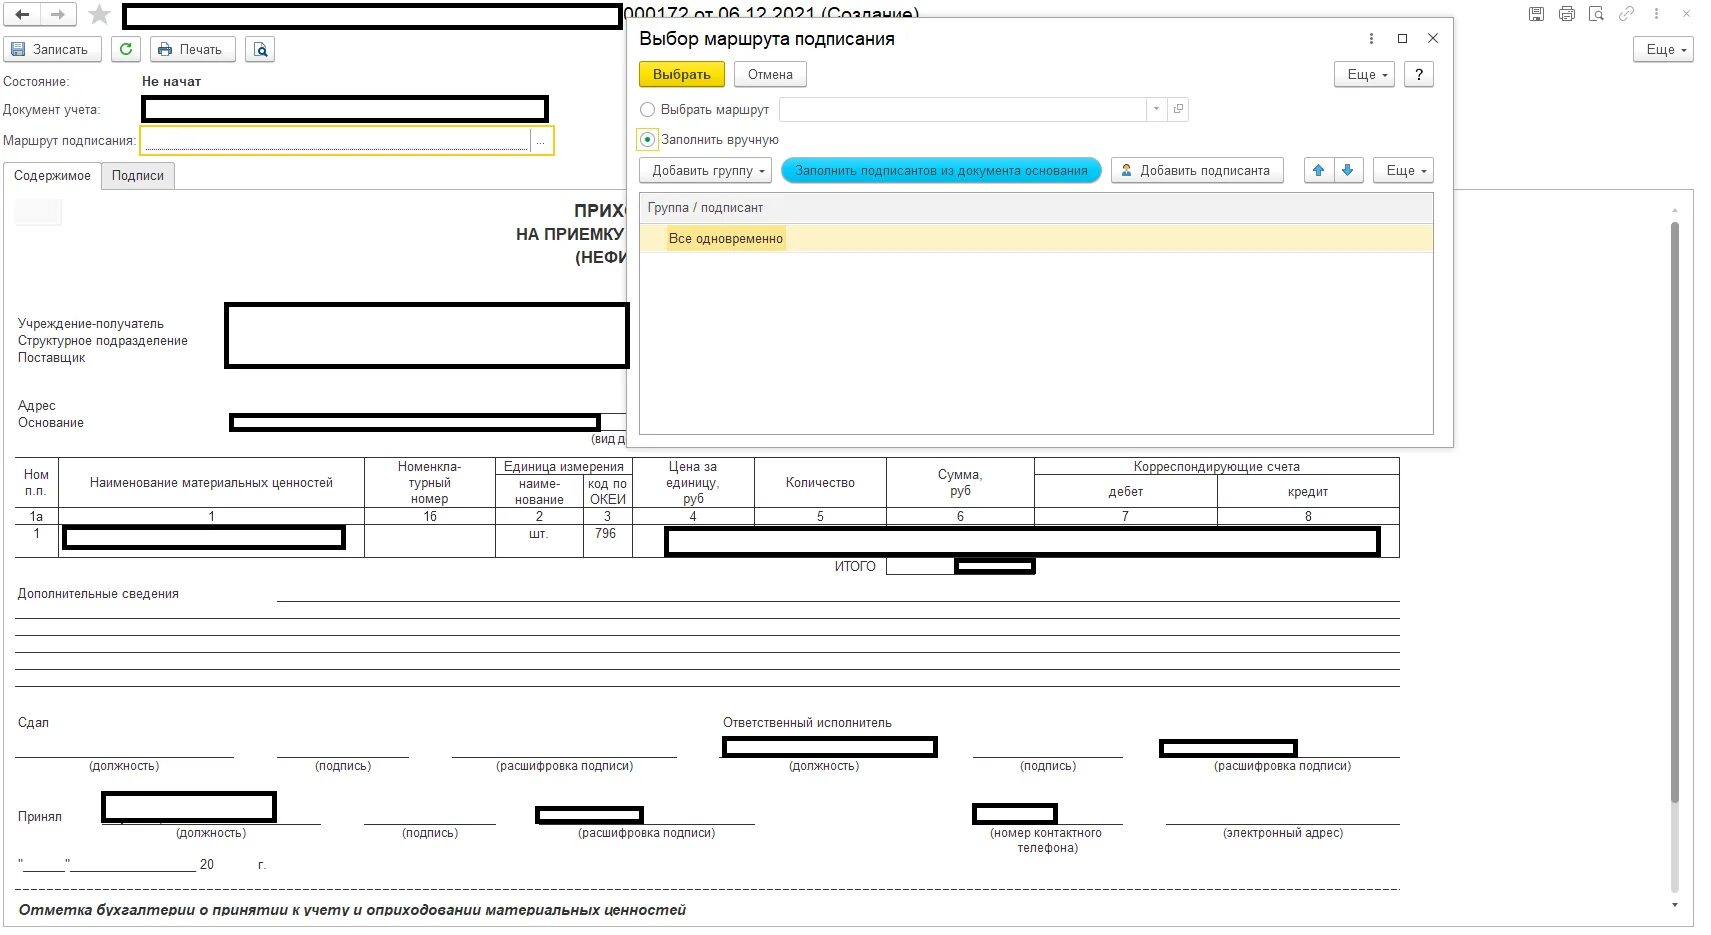Open the main window's three-dot menu at top right
This screenshot has width=1711, height=935.
coord(1657,14)
